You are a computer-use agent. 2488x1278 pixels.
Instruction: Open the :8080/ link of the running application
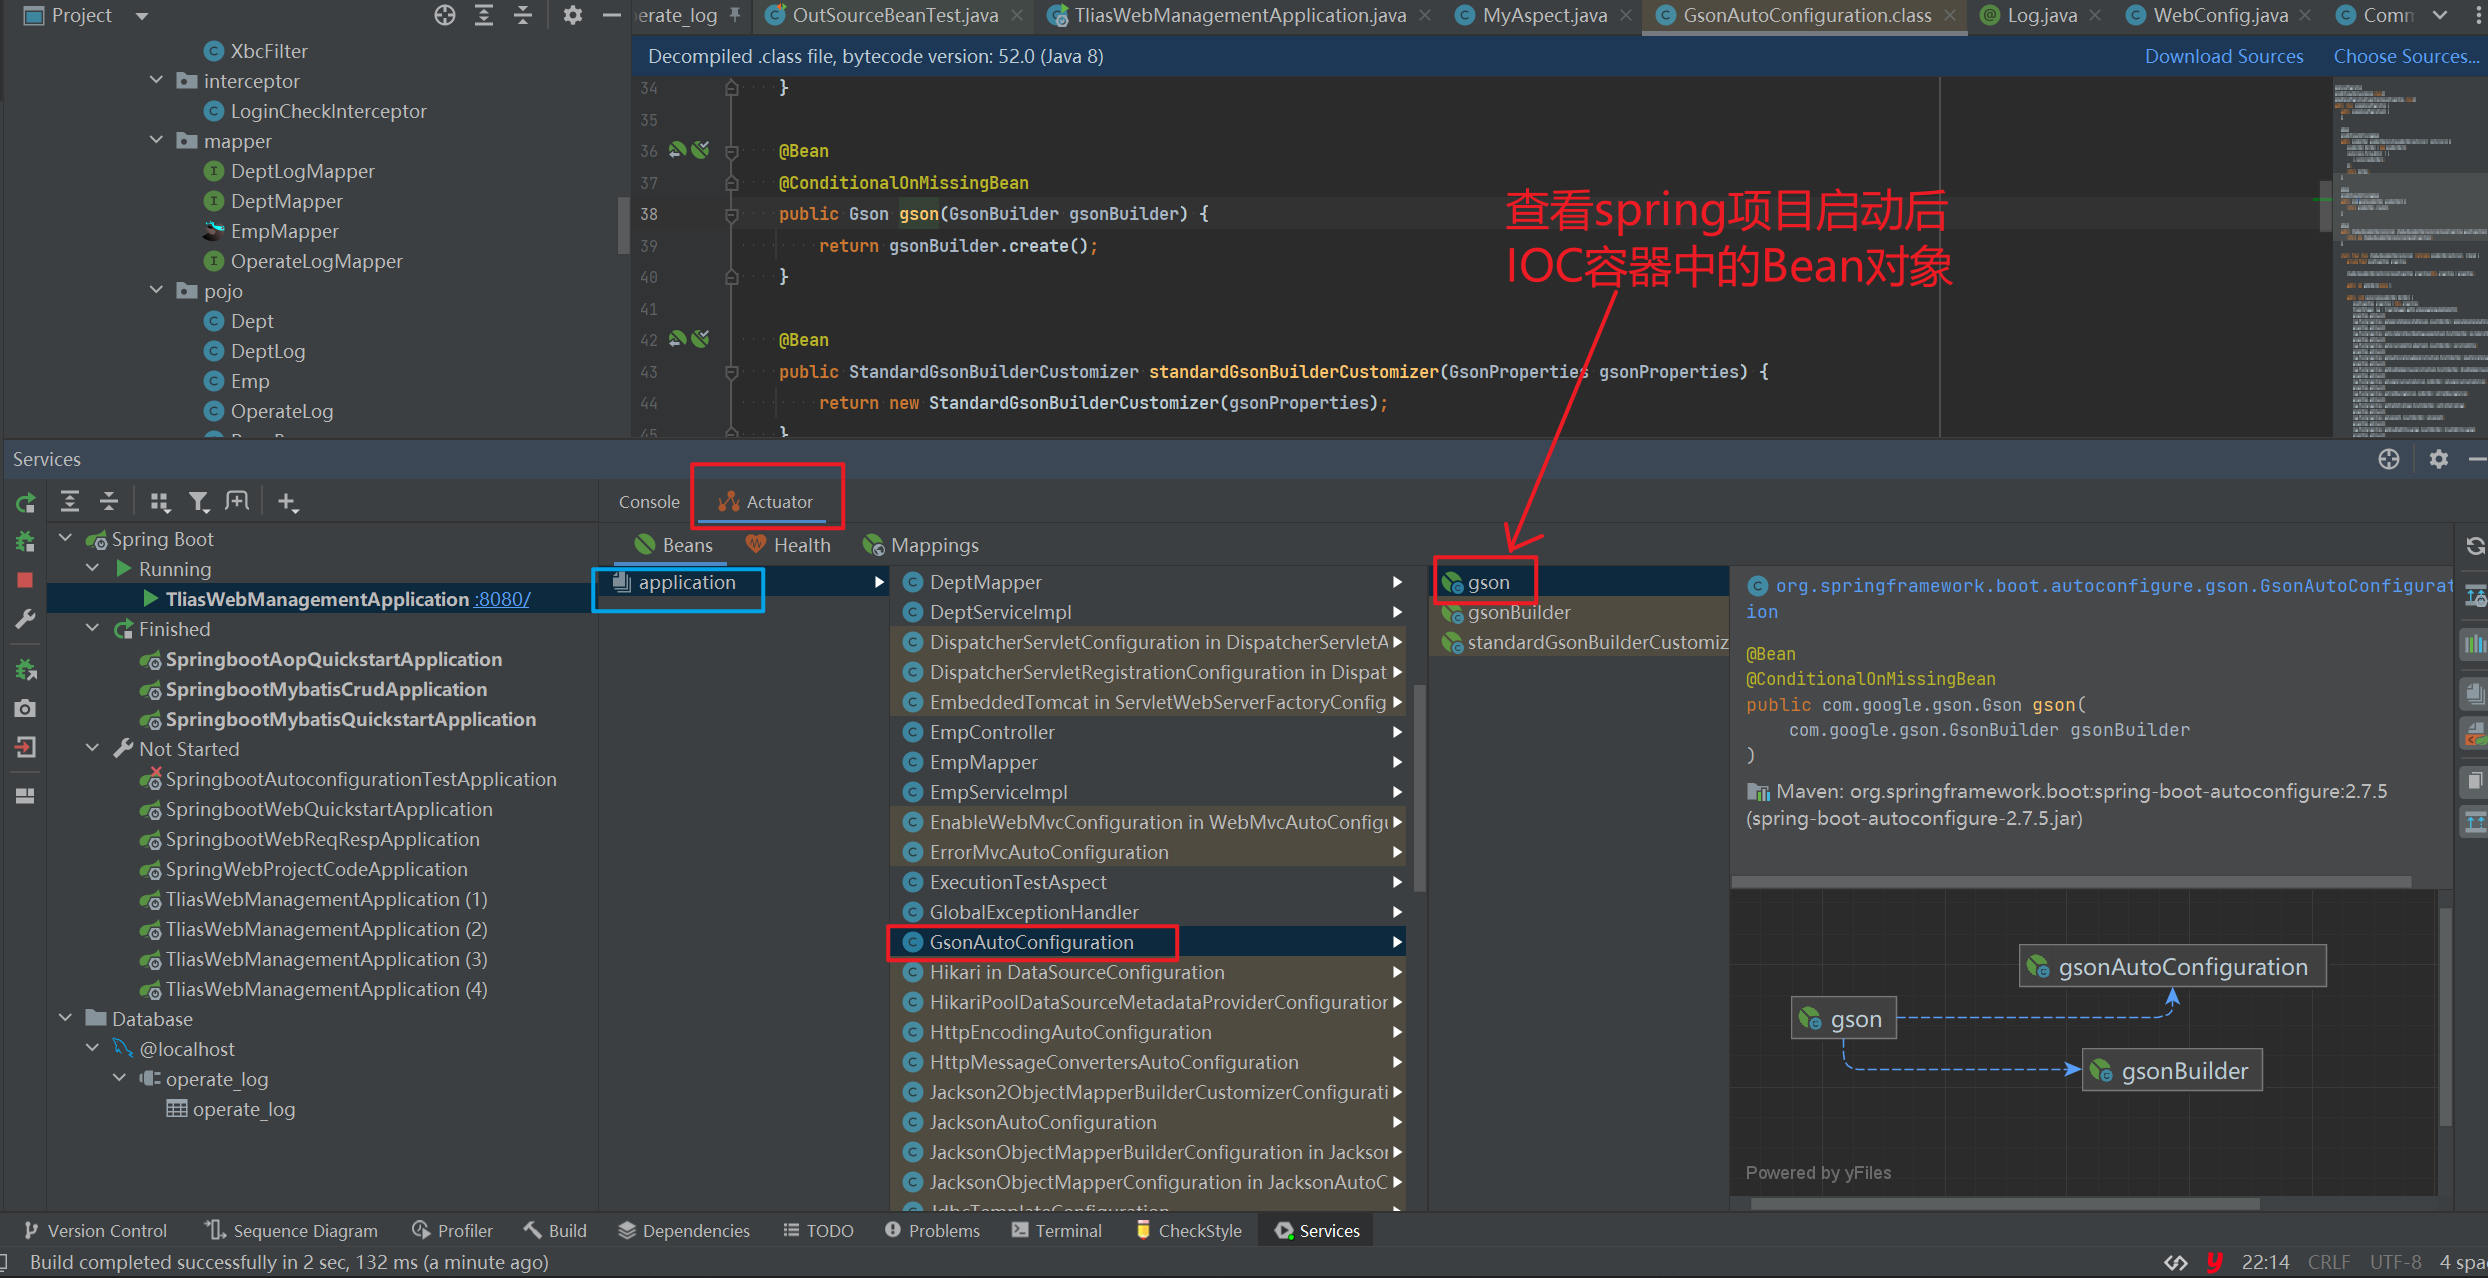coord(502,599)
